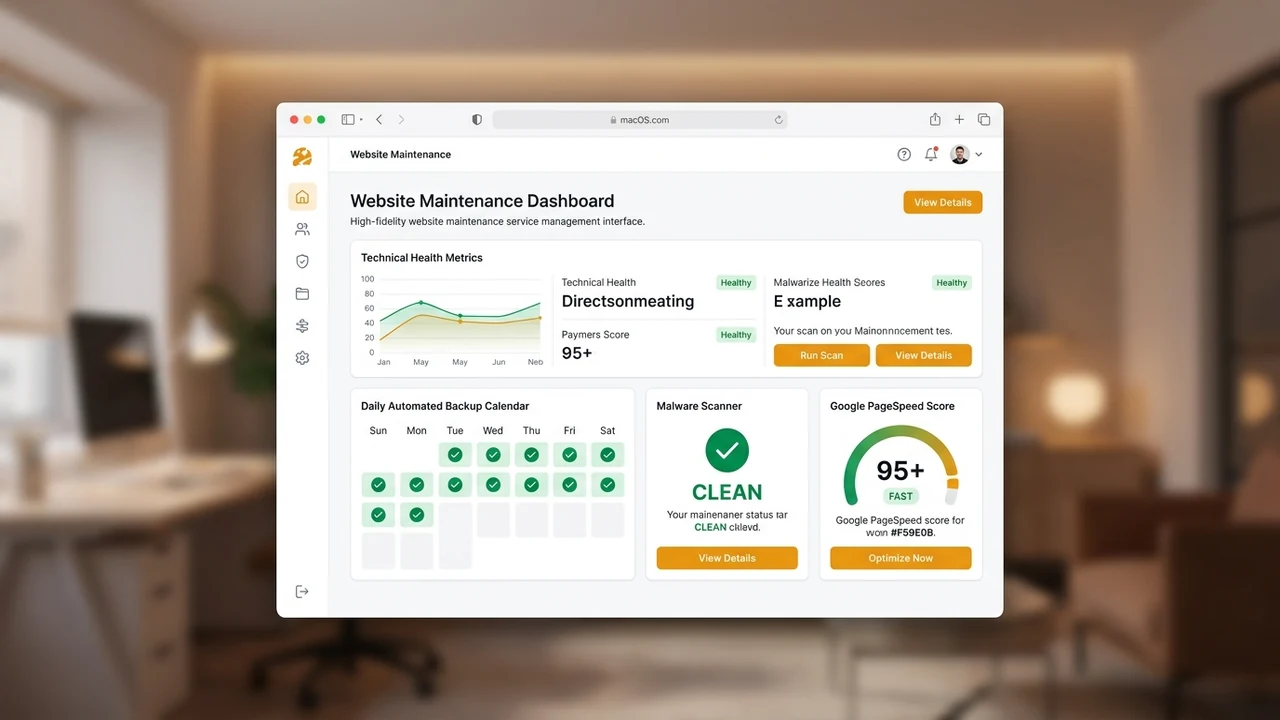Open the Security shield sidebar icon
Screen dimensions: 1280x720
coord(302,261)
